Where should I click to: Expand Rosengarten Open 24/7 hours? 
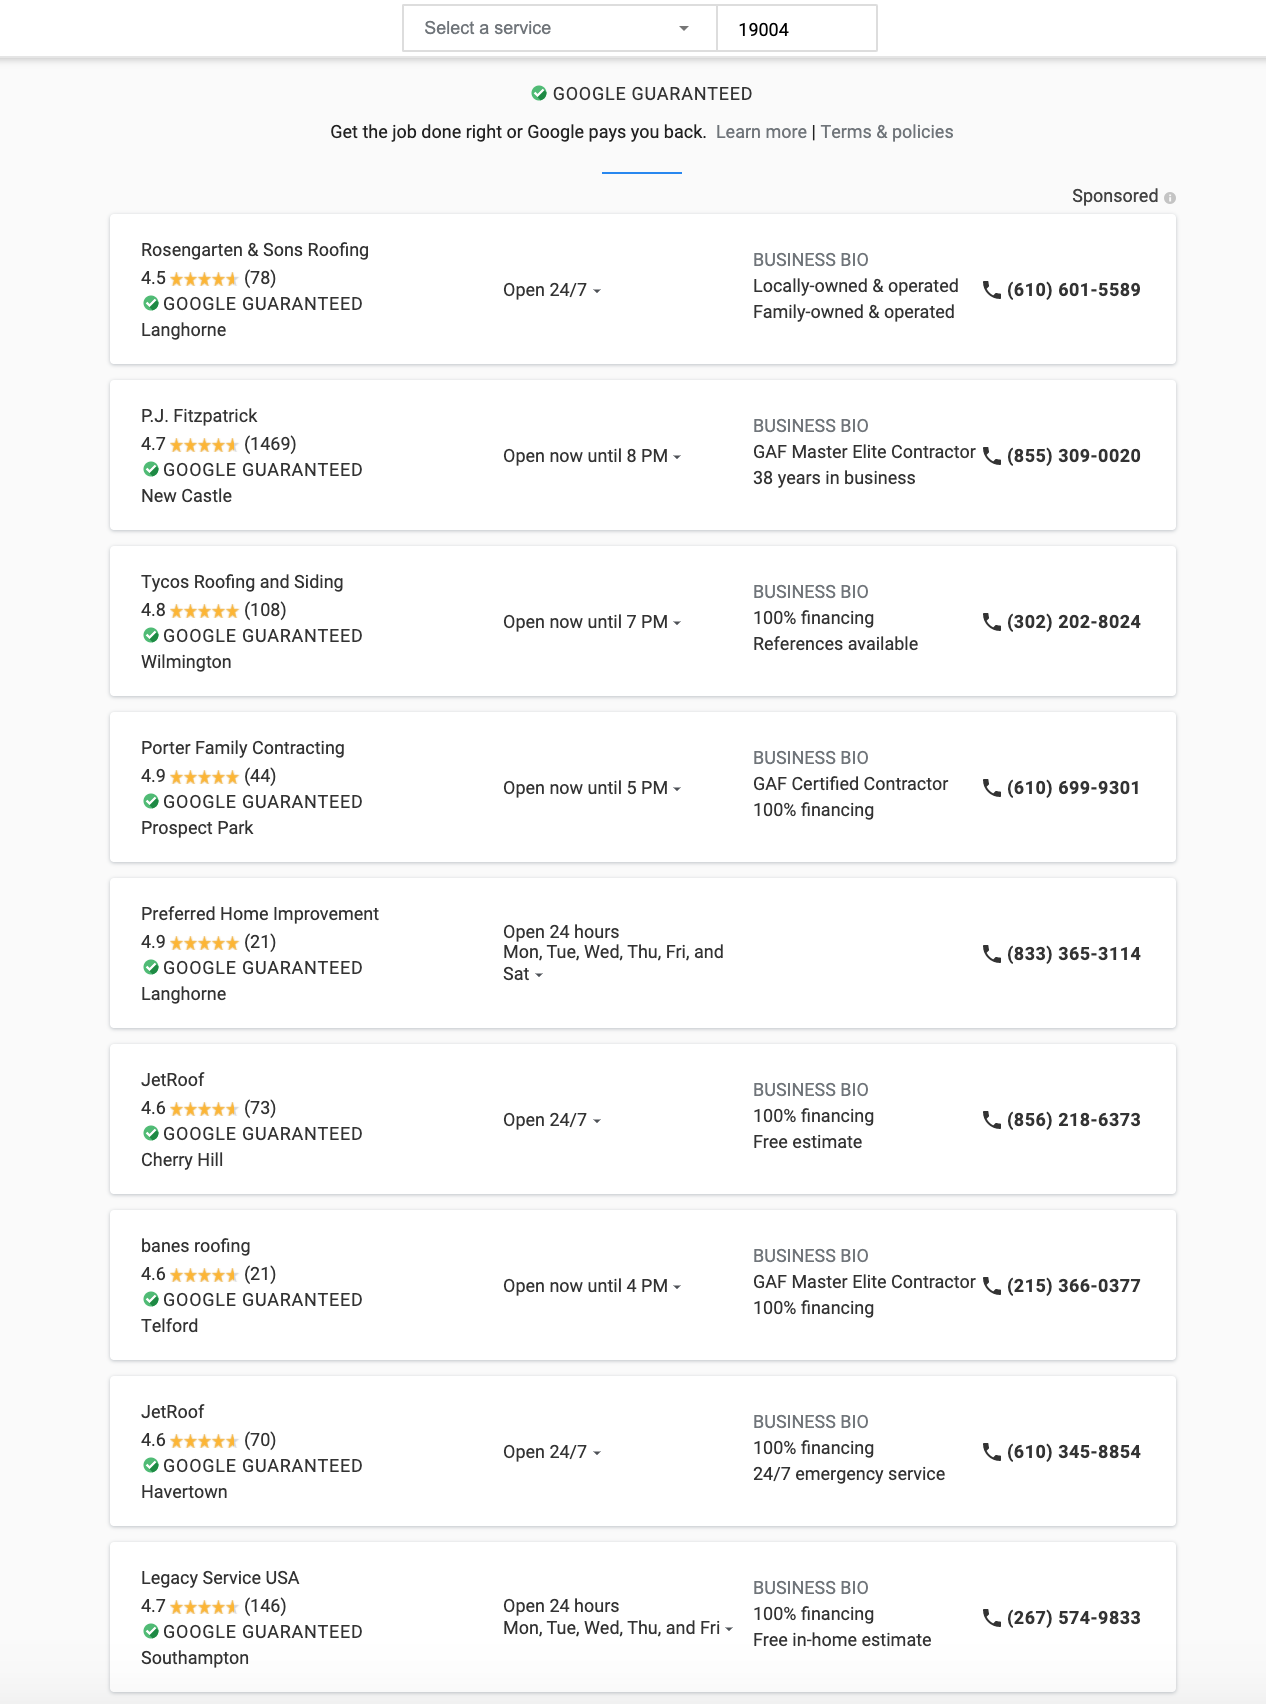point(552,290)
